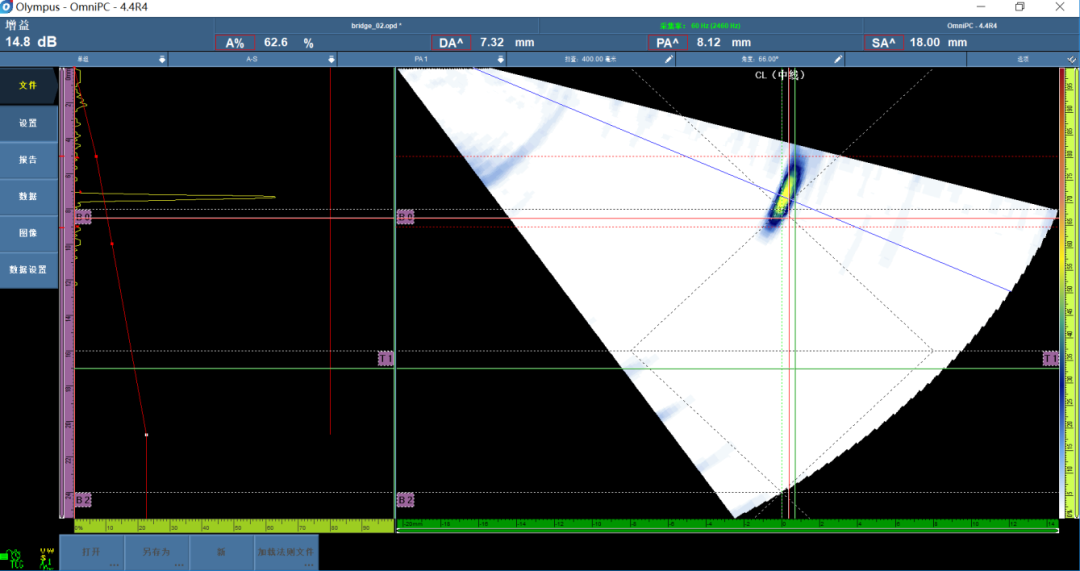Click the PA^ reading label
The image size is (1080, 571).
pos(667,43)
